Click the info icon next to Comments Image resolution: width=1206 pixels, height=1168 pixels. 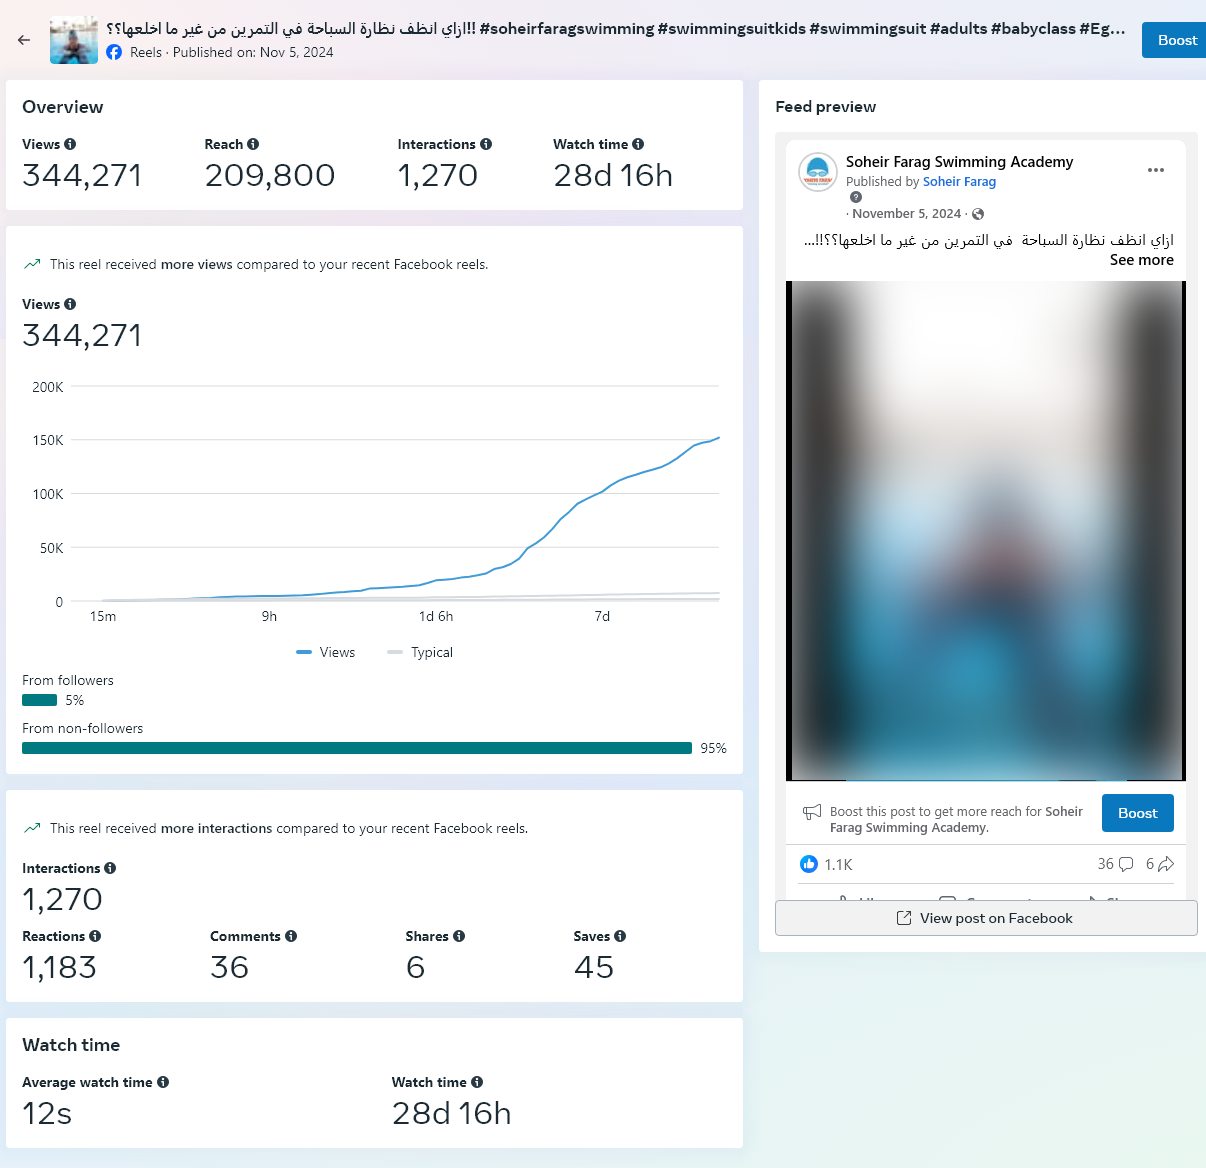(291, 936)
